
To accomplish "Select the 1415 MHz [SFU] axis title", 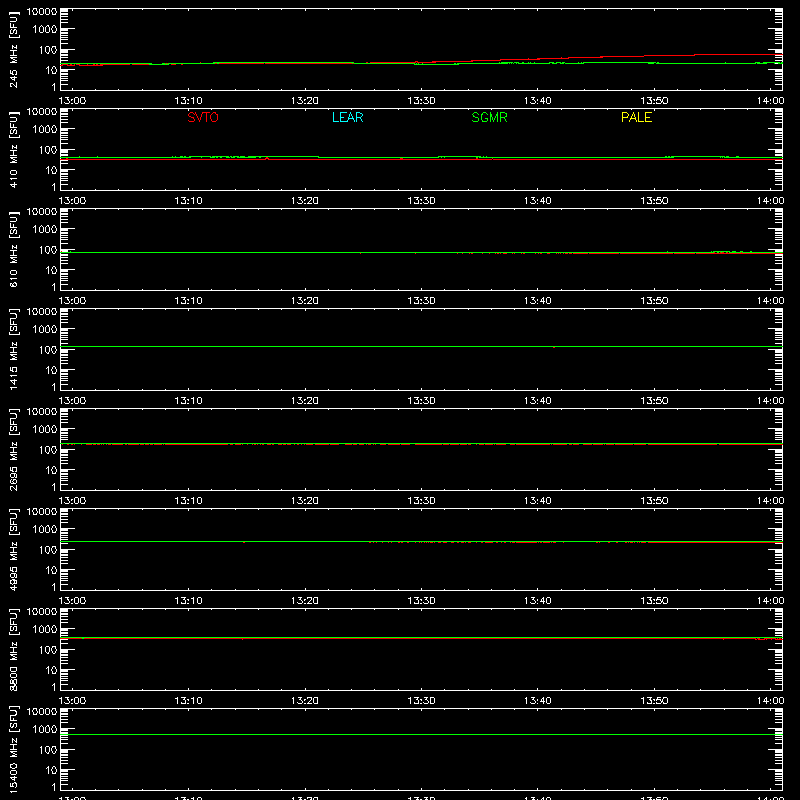I will (x=14, y=349).
